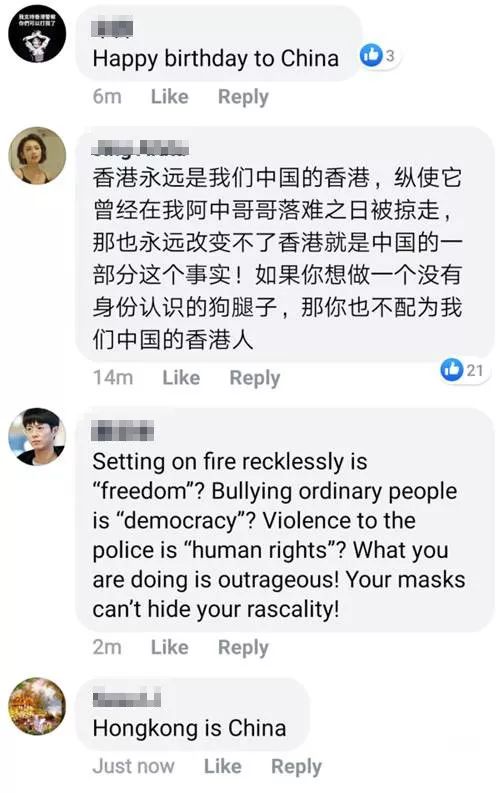Open blurred username above 'Setting on fire'
The width and height of the screenshot is (499, 793).
[x=123, y=432]
